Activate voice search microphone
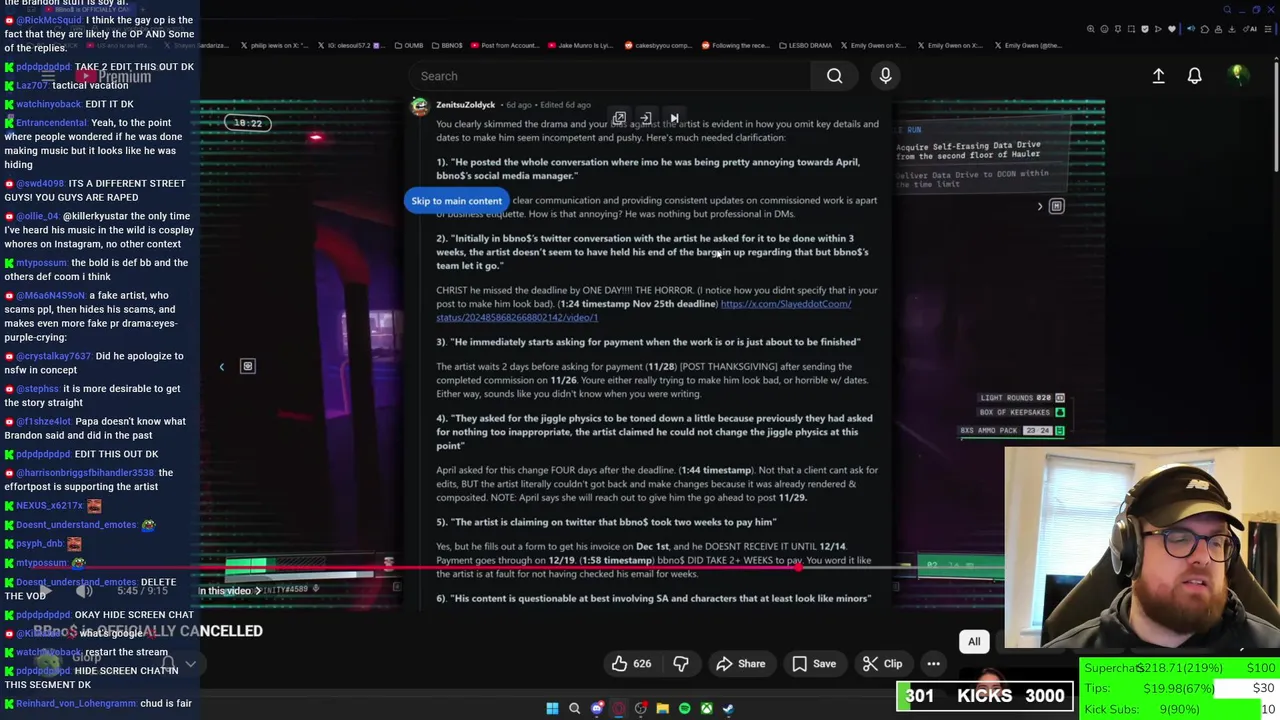This screenshot has height=720, width=1280. 885,76
